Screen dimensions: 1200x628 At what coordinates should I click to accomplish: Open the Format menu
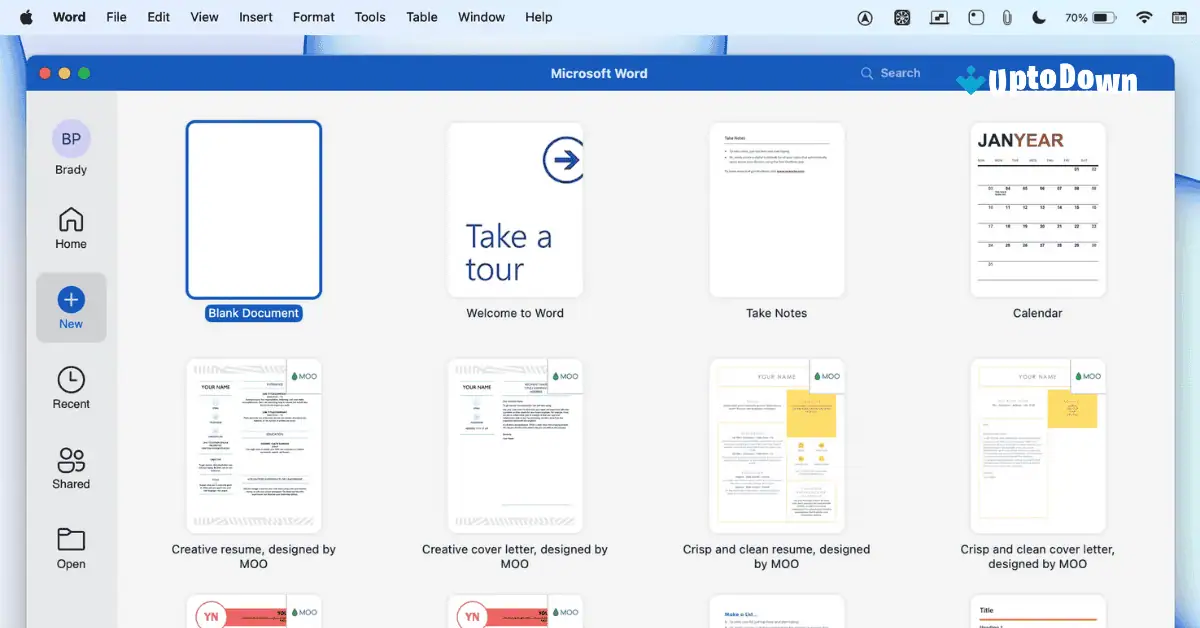[313, 16]
